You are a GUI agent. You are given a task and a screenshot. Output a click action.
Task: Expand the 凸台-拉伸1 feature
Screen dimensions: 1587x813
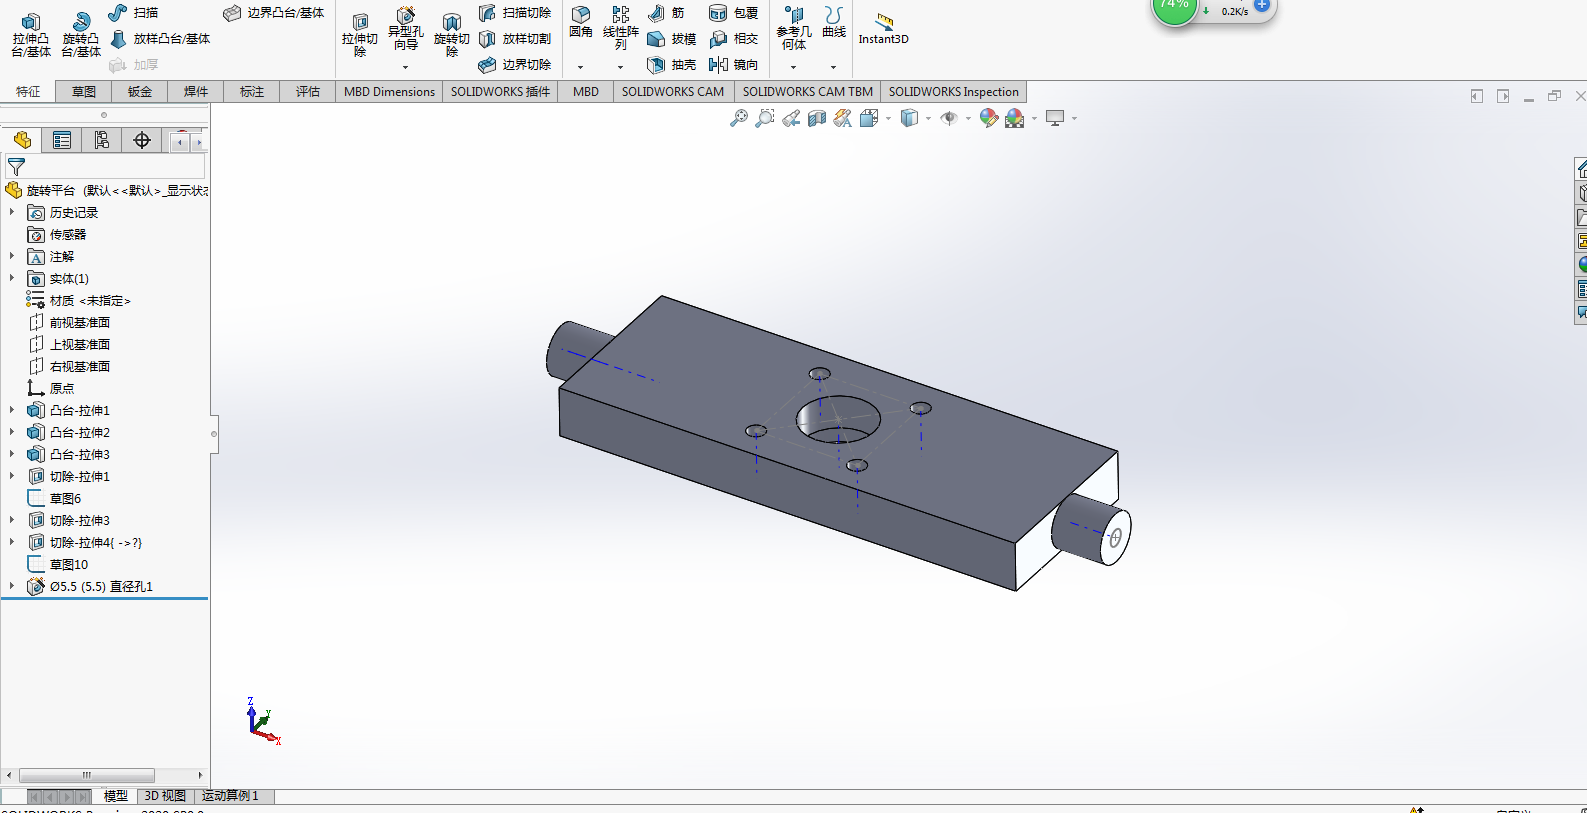[x=12, y=410]
